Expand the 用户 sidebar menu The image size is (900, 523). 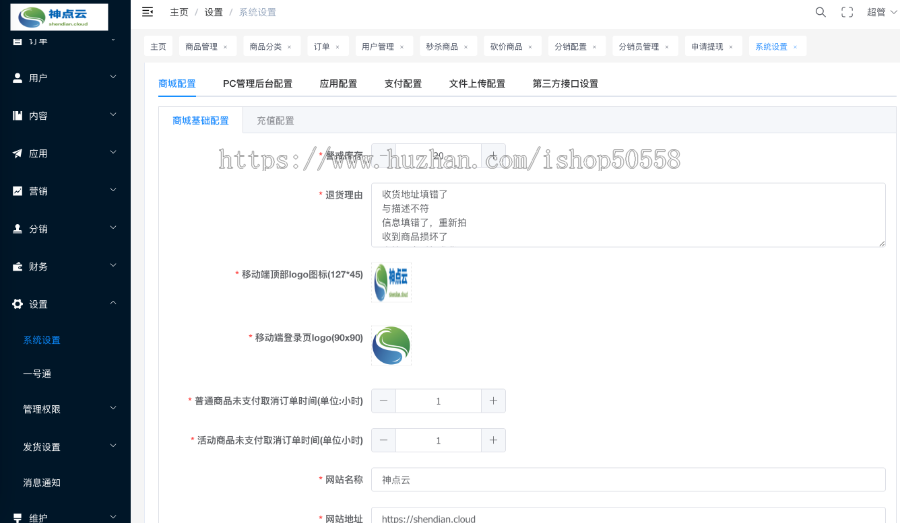coord(113,76)
